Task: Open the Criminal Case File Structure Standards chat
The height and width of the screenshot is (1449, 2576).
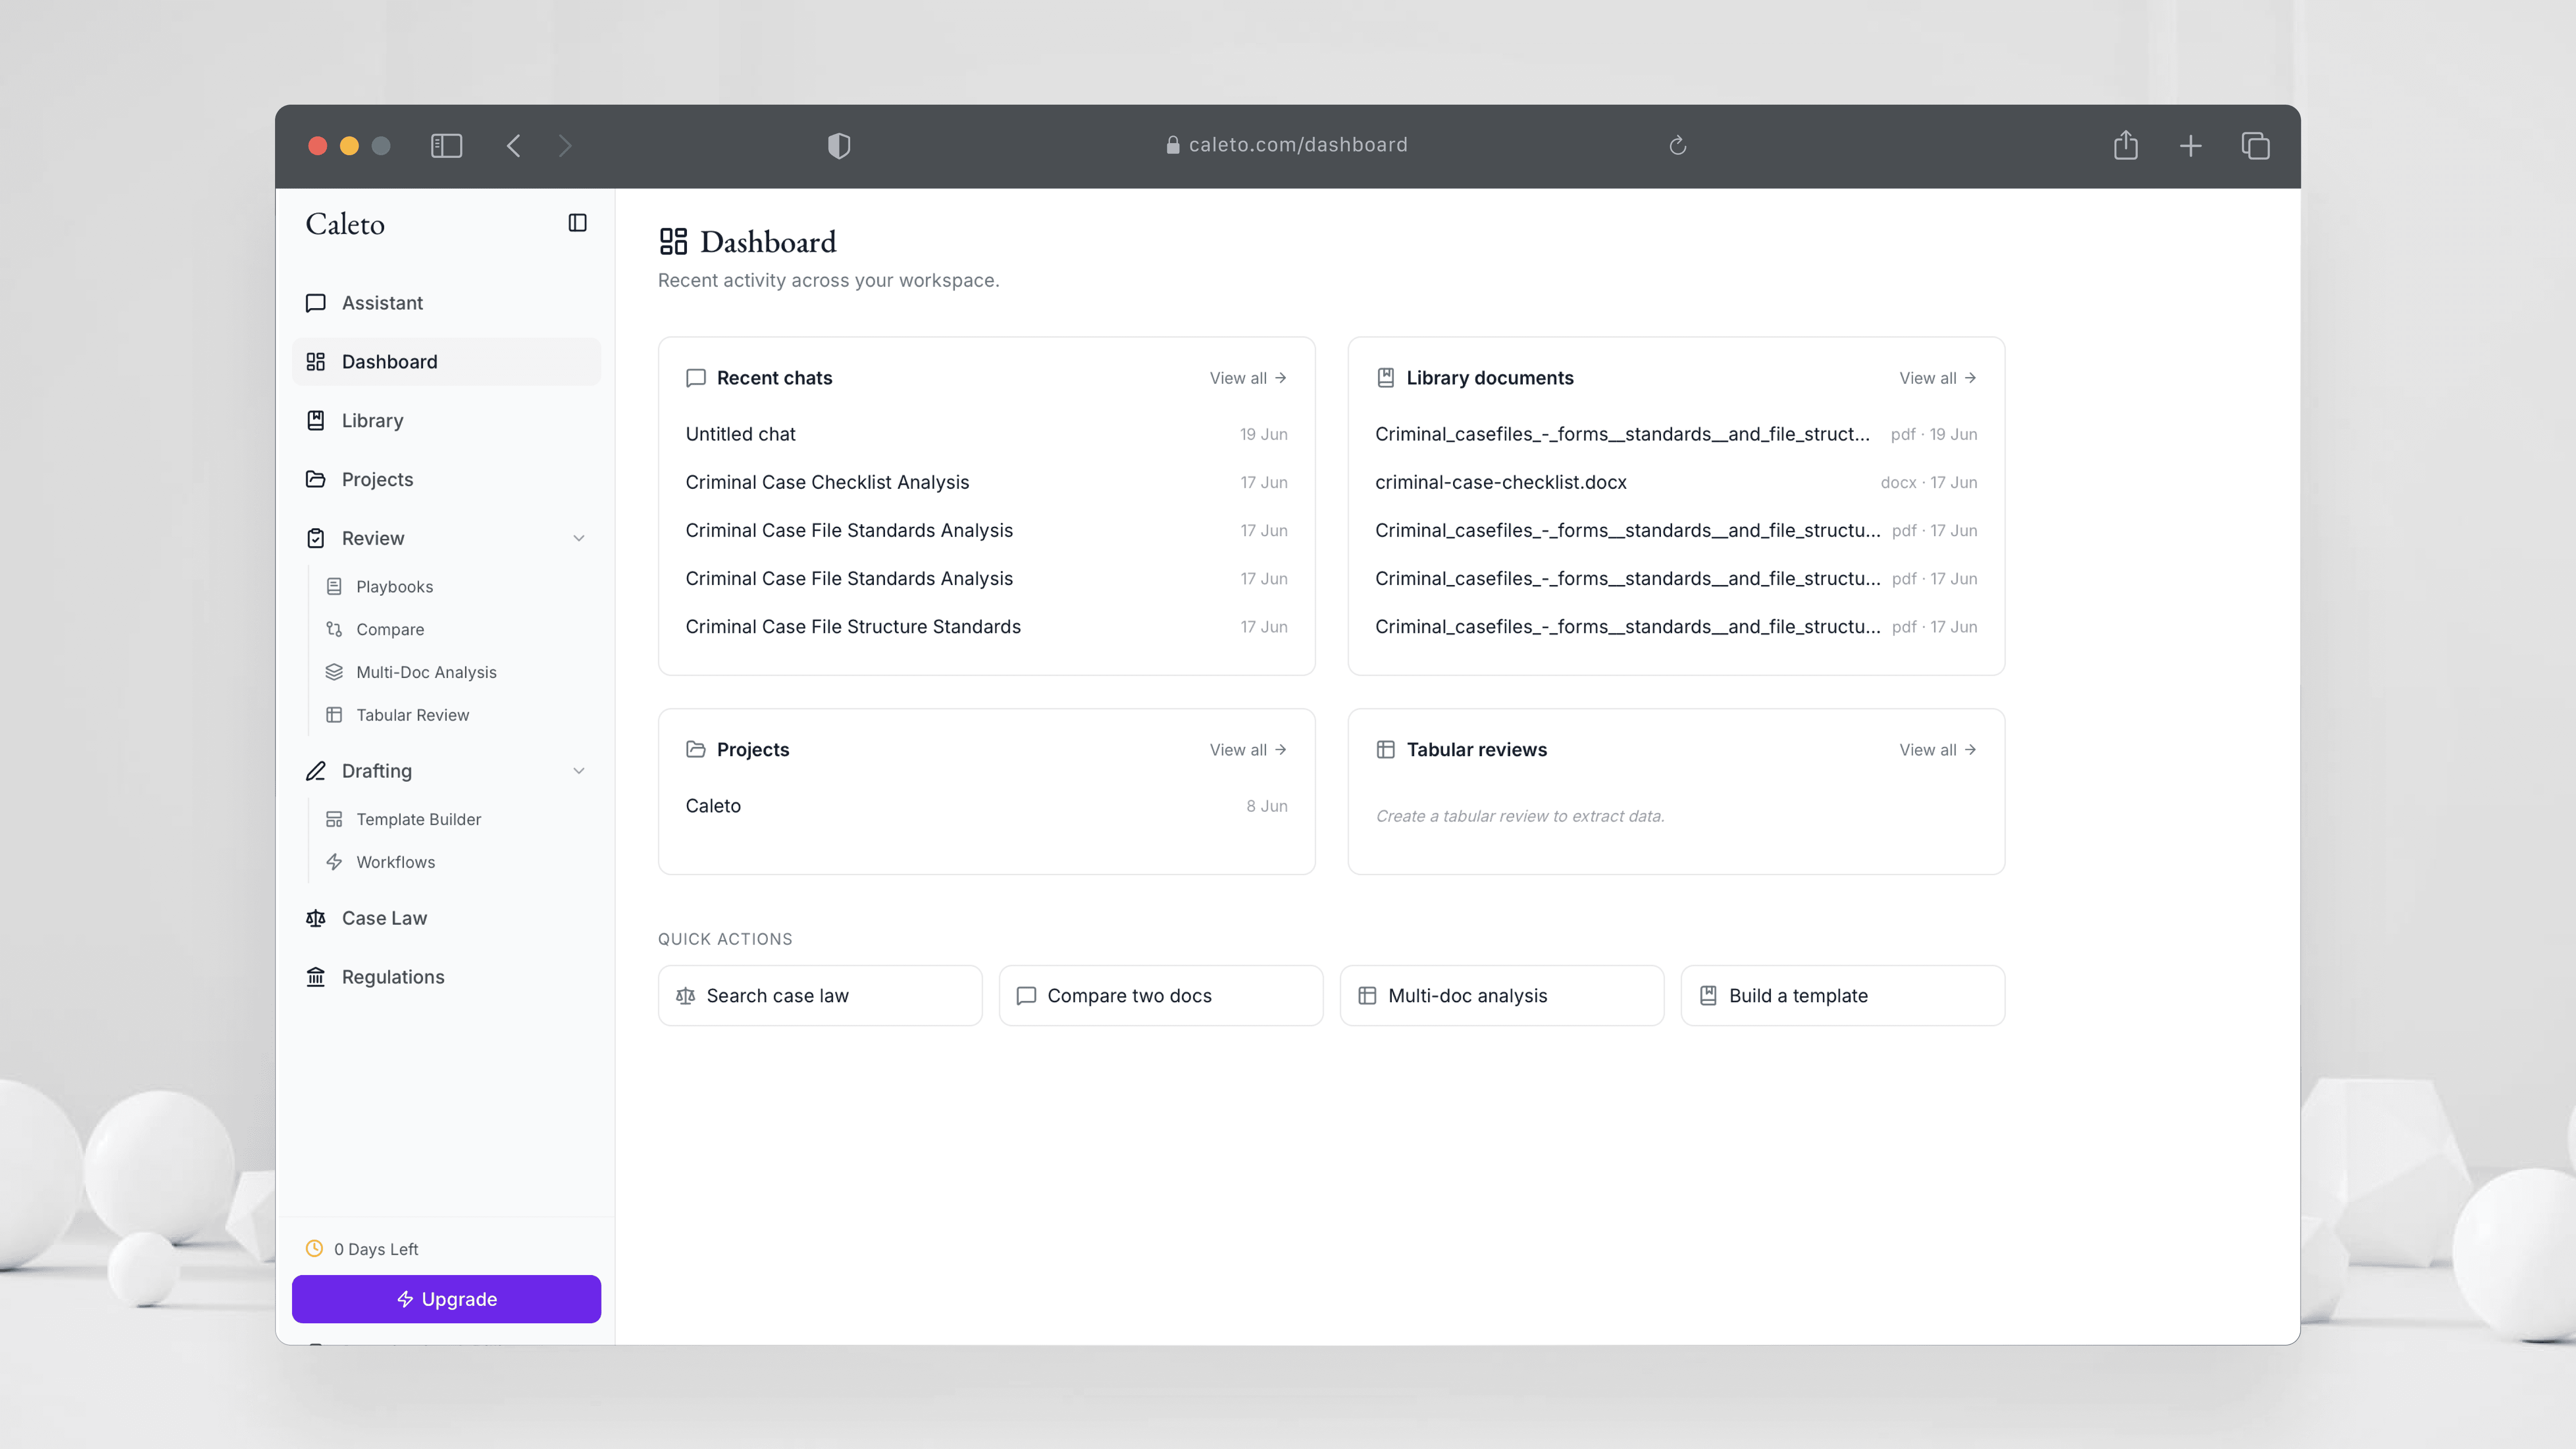Action: tap(986, 627)
